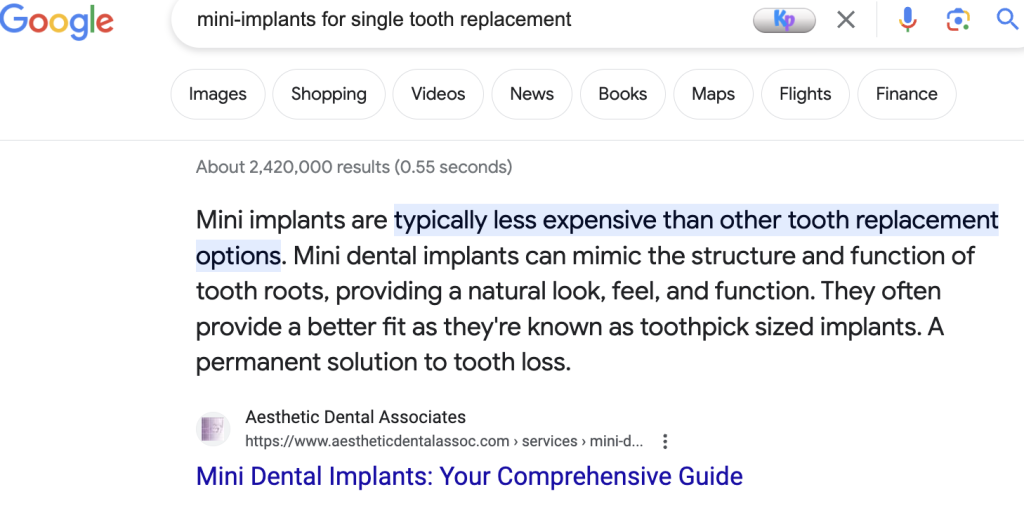Click the Google logo
The height and width of the screenshot is (506, 1024).
pos(56,21)
